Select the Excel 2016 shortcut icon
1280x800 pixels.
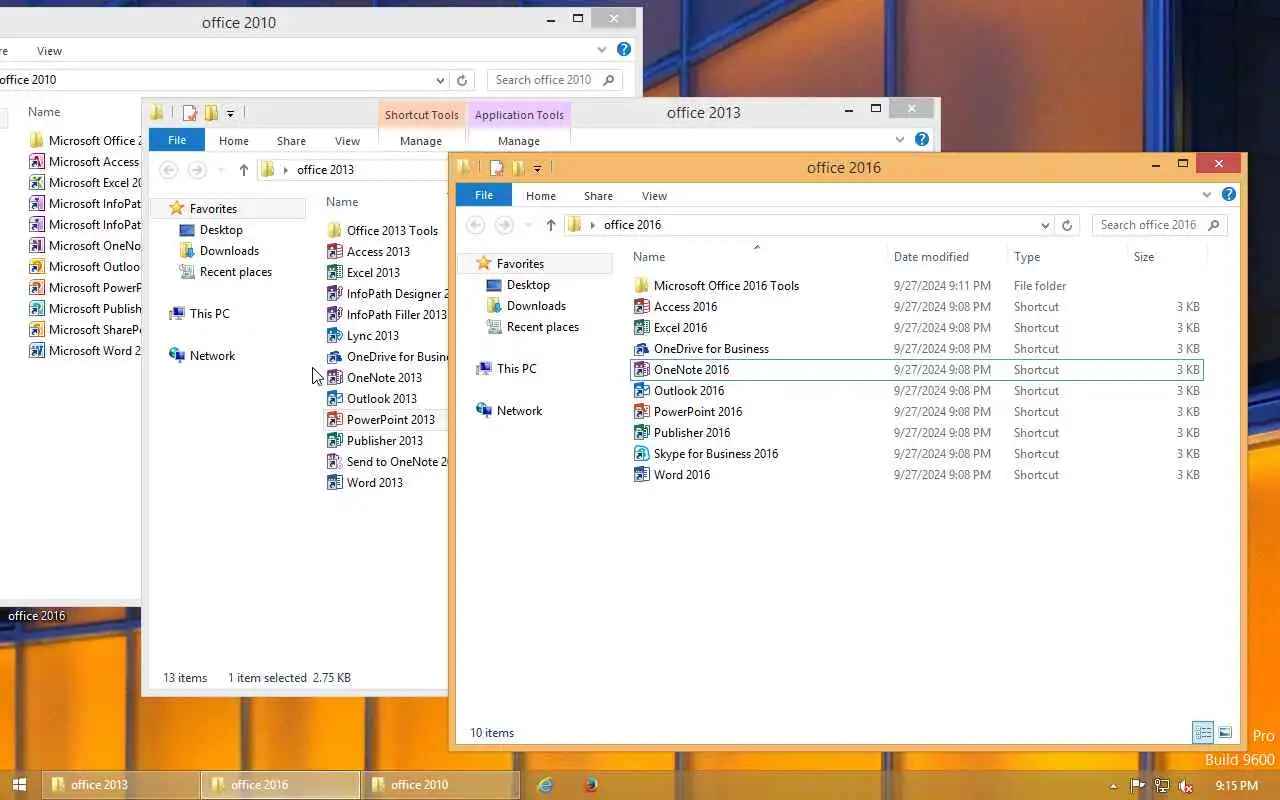pos(642,328)
